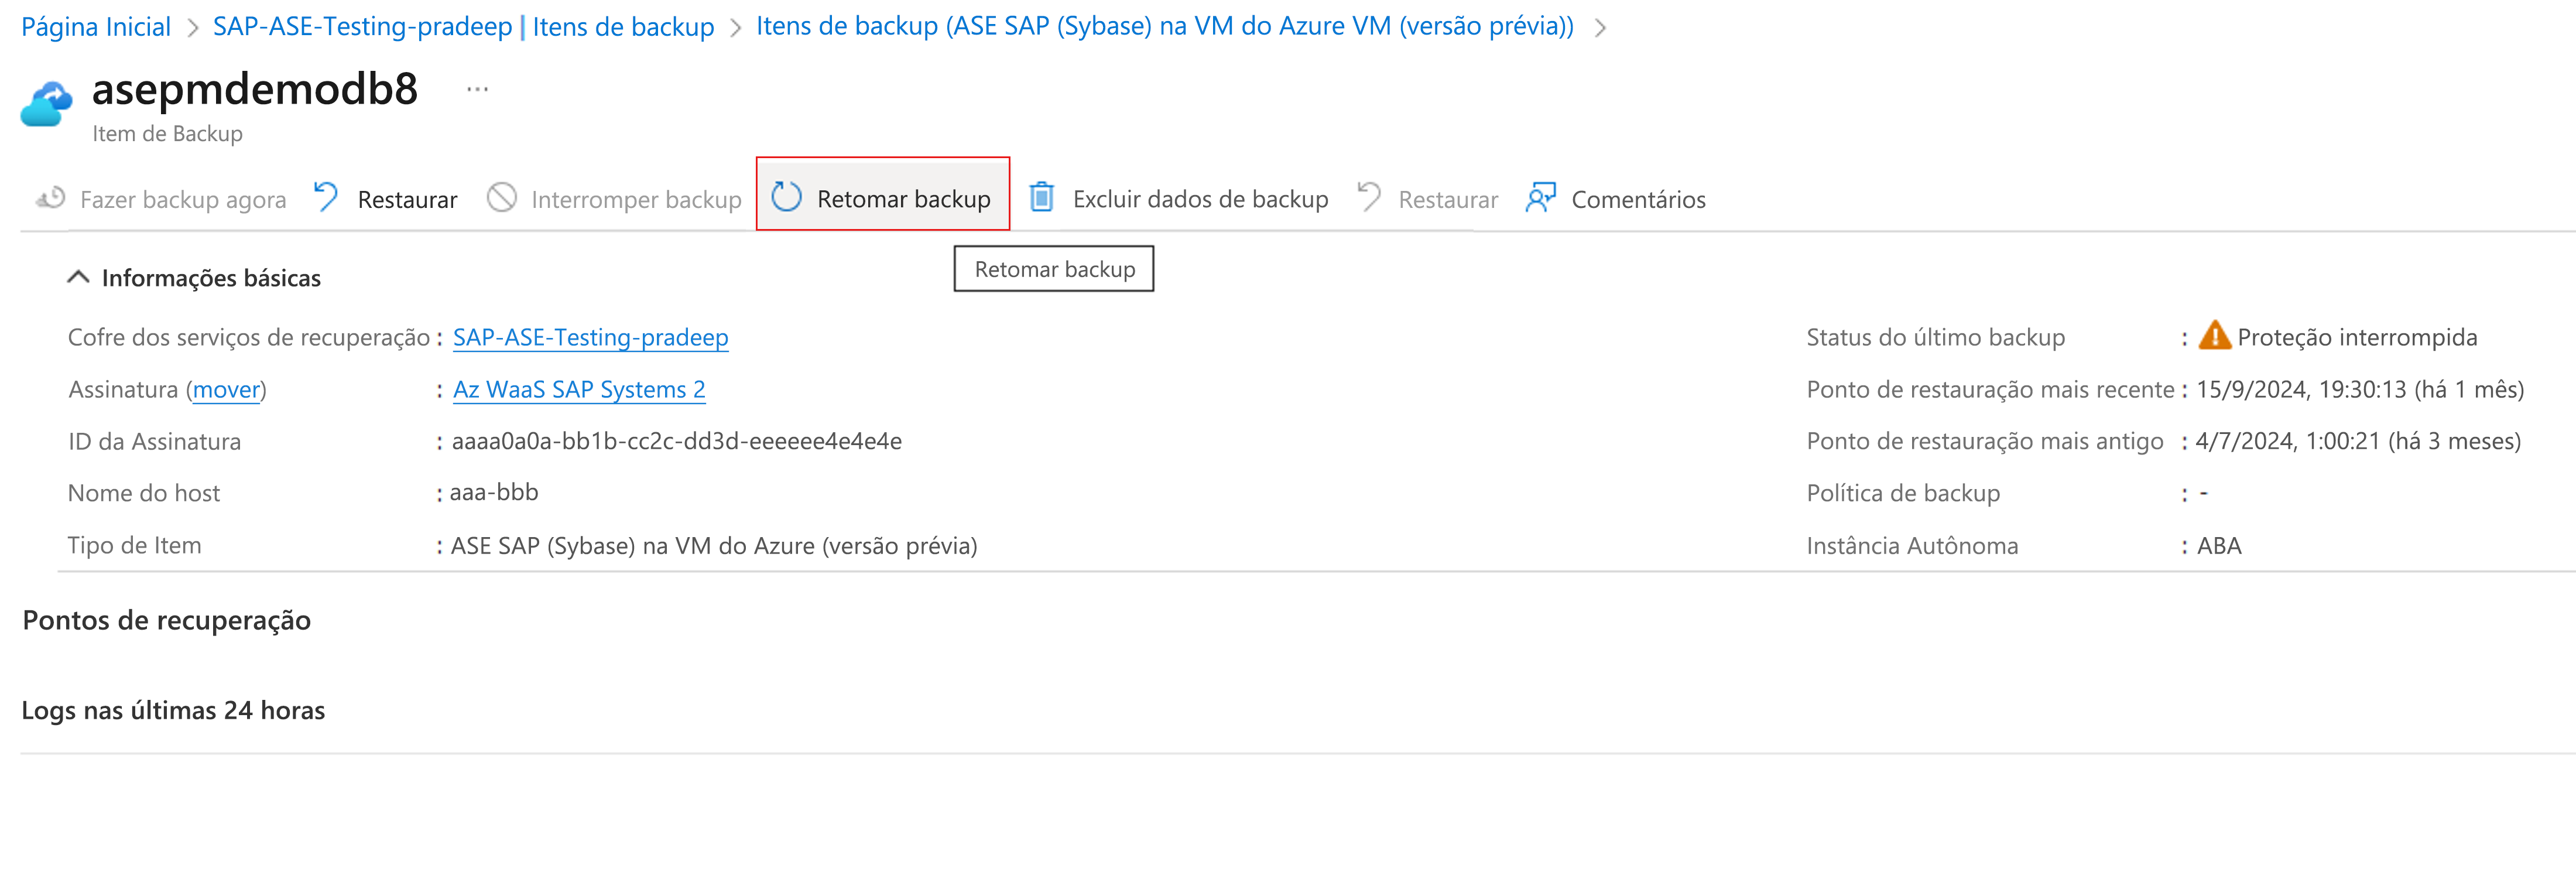Click the backup item cloud icon

pos(46,104)
